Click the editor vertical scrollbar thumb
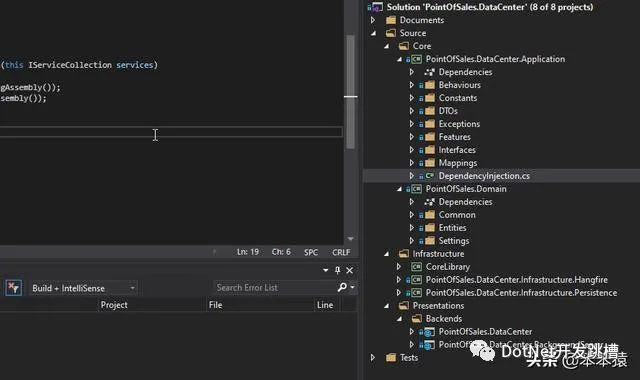This screenshot has height=380, width=640. pos(350,92)
